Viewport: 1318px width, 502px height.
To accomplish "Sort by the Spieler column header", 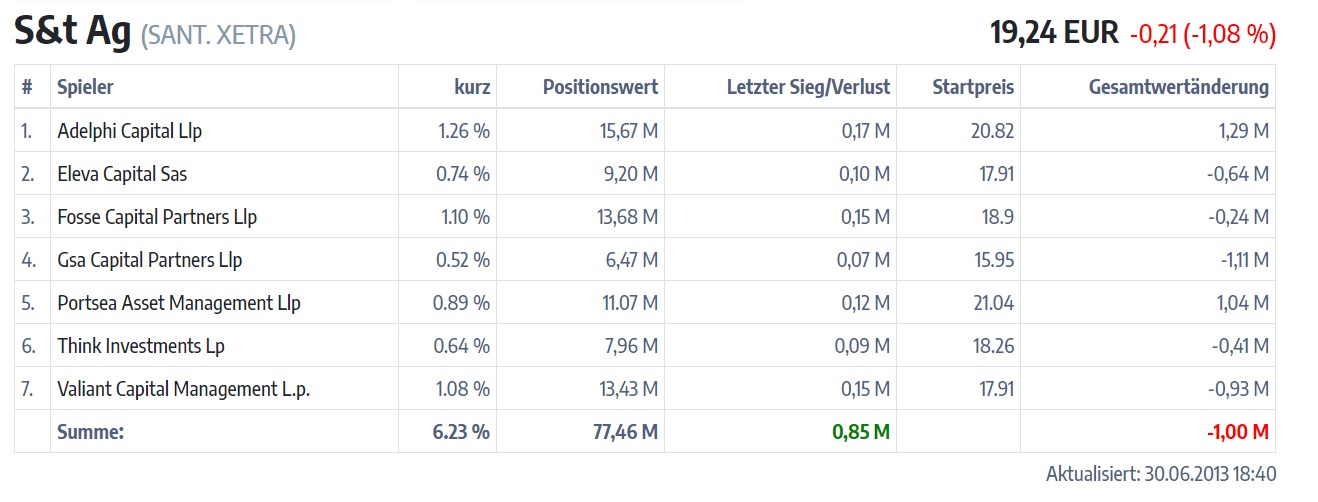I will pos(85,87).
